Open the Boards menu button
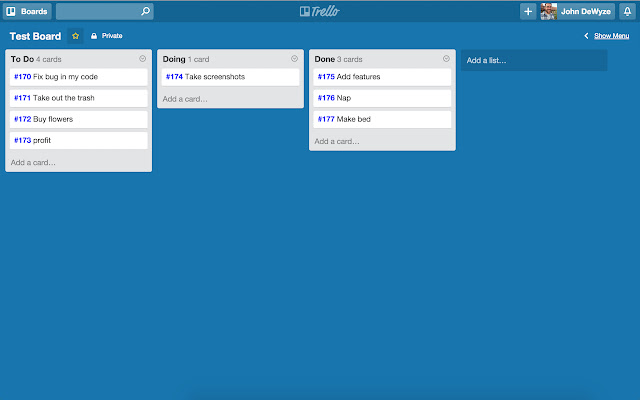The width and height of the screenshot is (640, 400). point(27,11)
